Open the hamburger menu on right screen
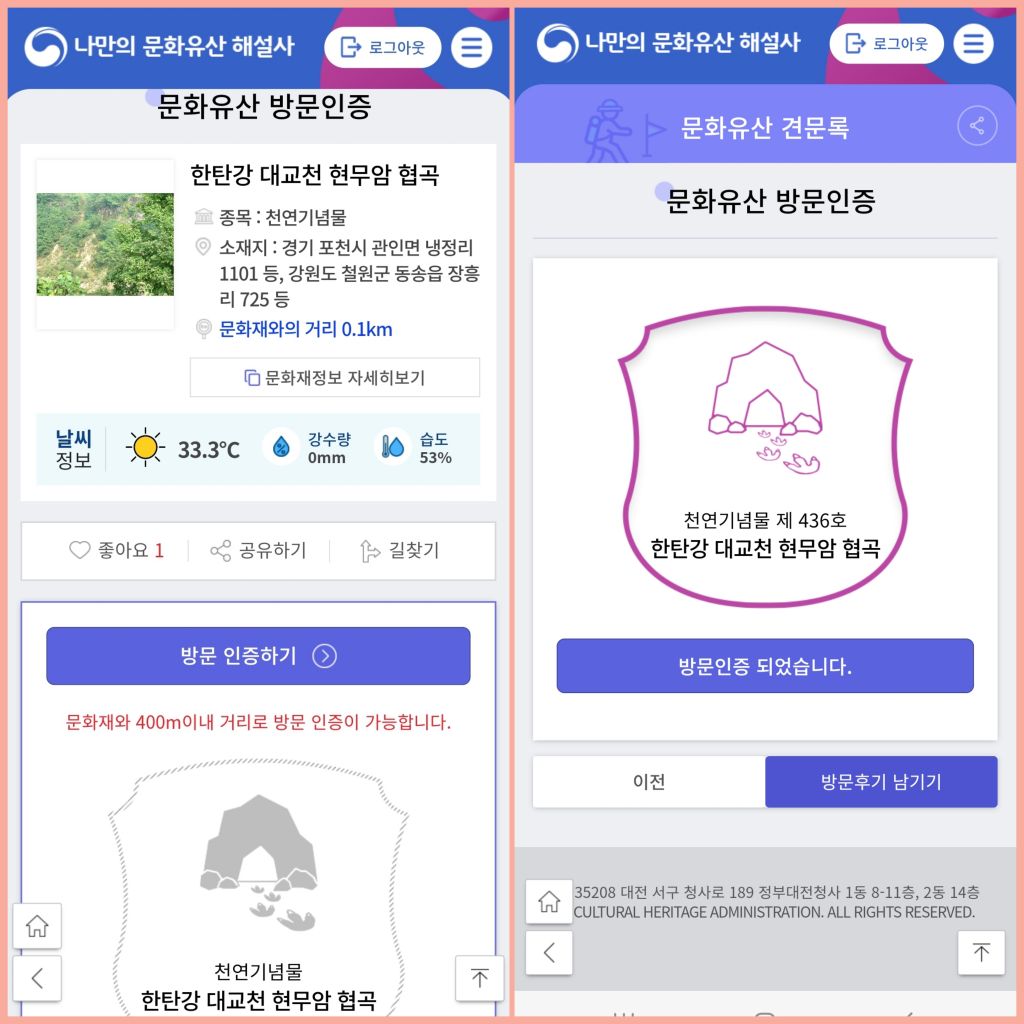The width and height of the screenshot is (1024, 1024). pyautogui.click(x=973, y=44)
